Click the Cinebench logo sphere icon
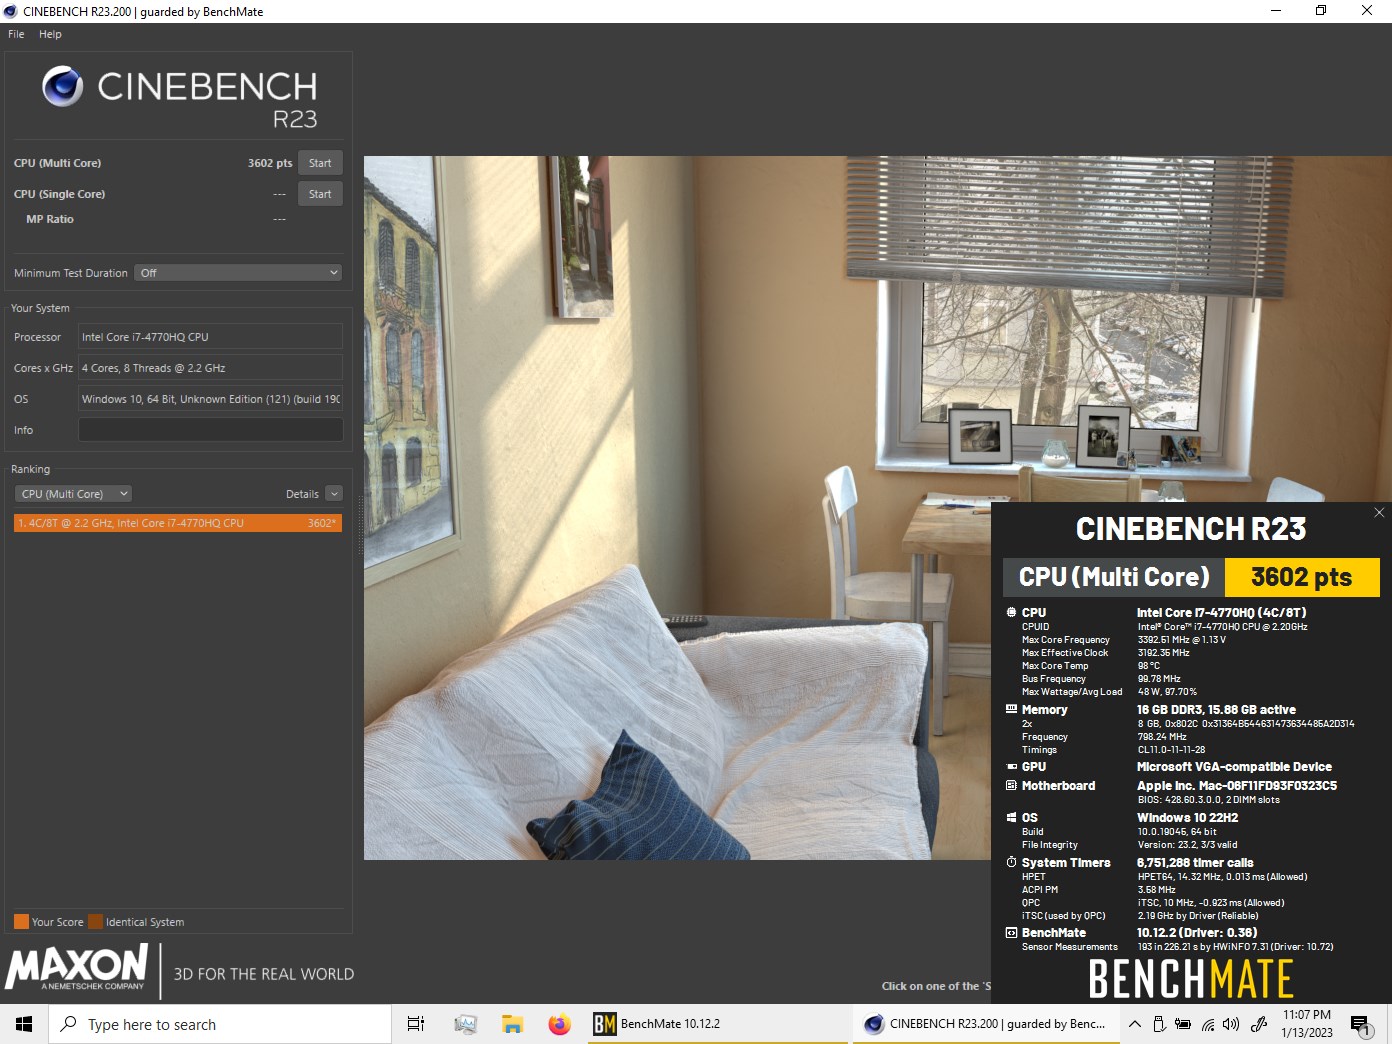 pyautogui.click(x=63, y=86)
